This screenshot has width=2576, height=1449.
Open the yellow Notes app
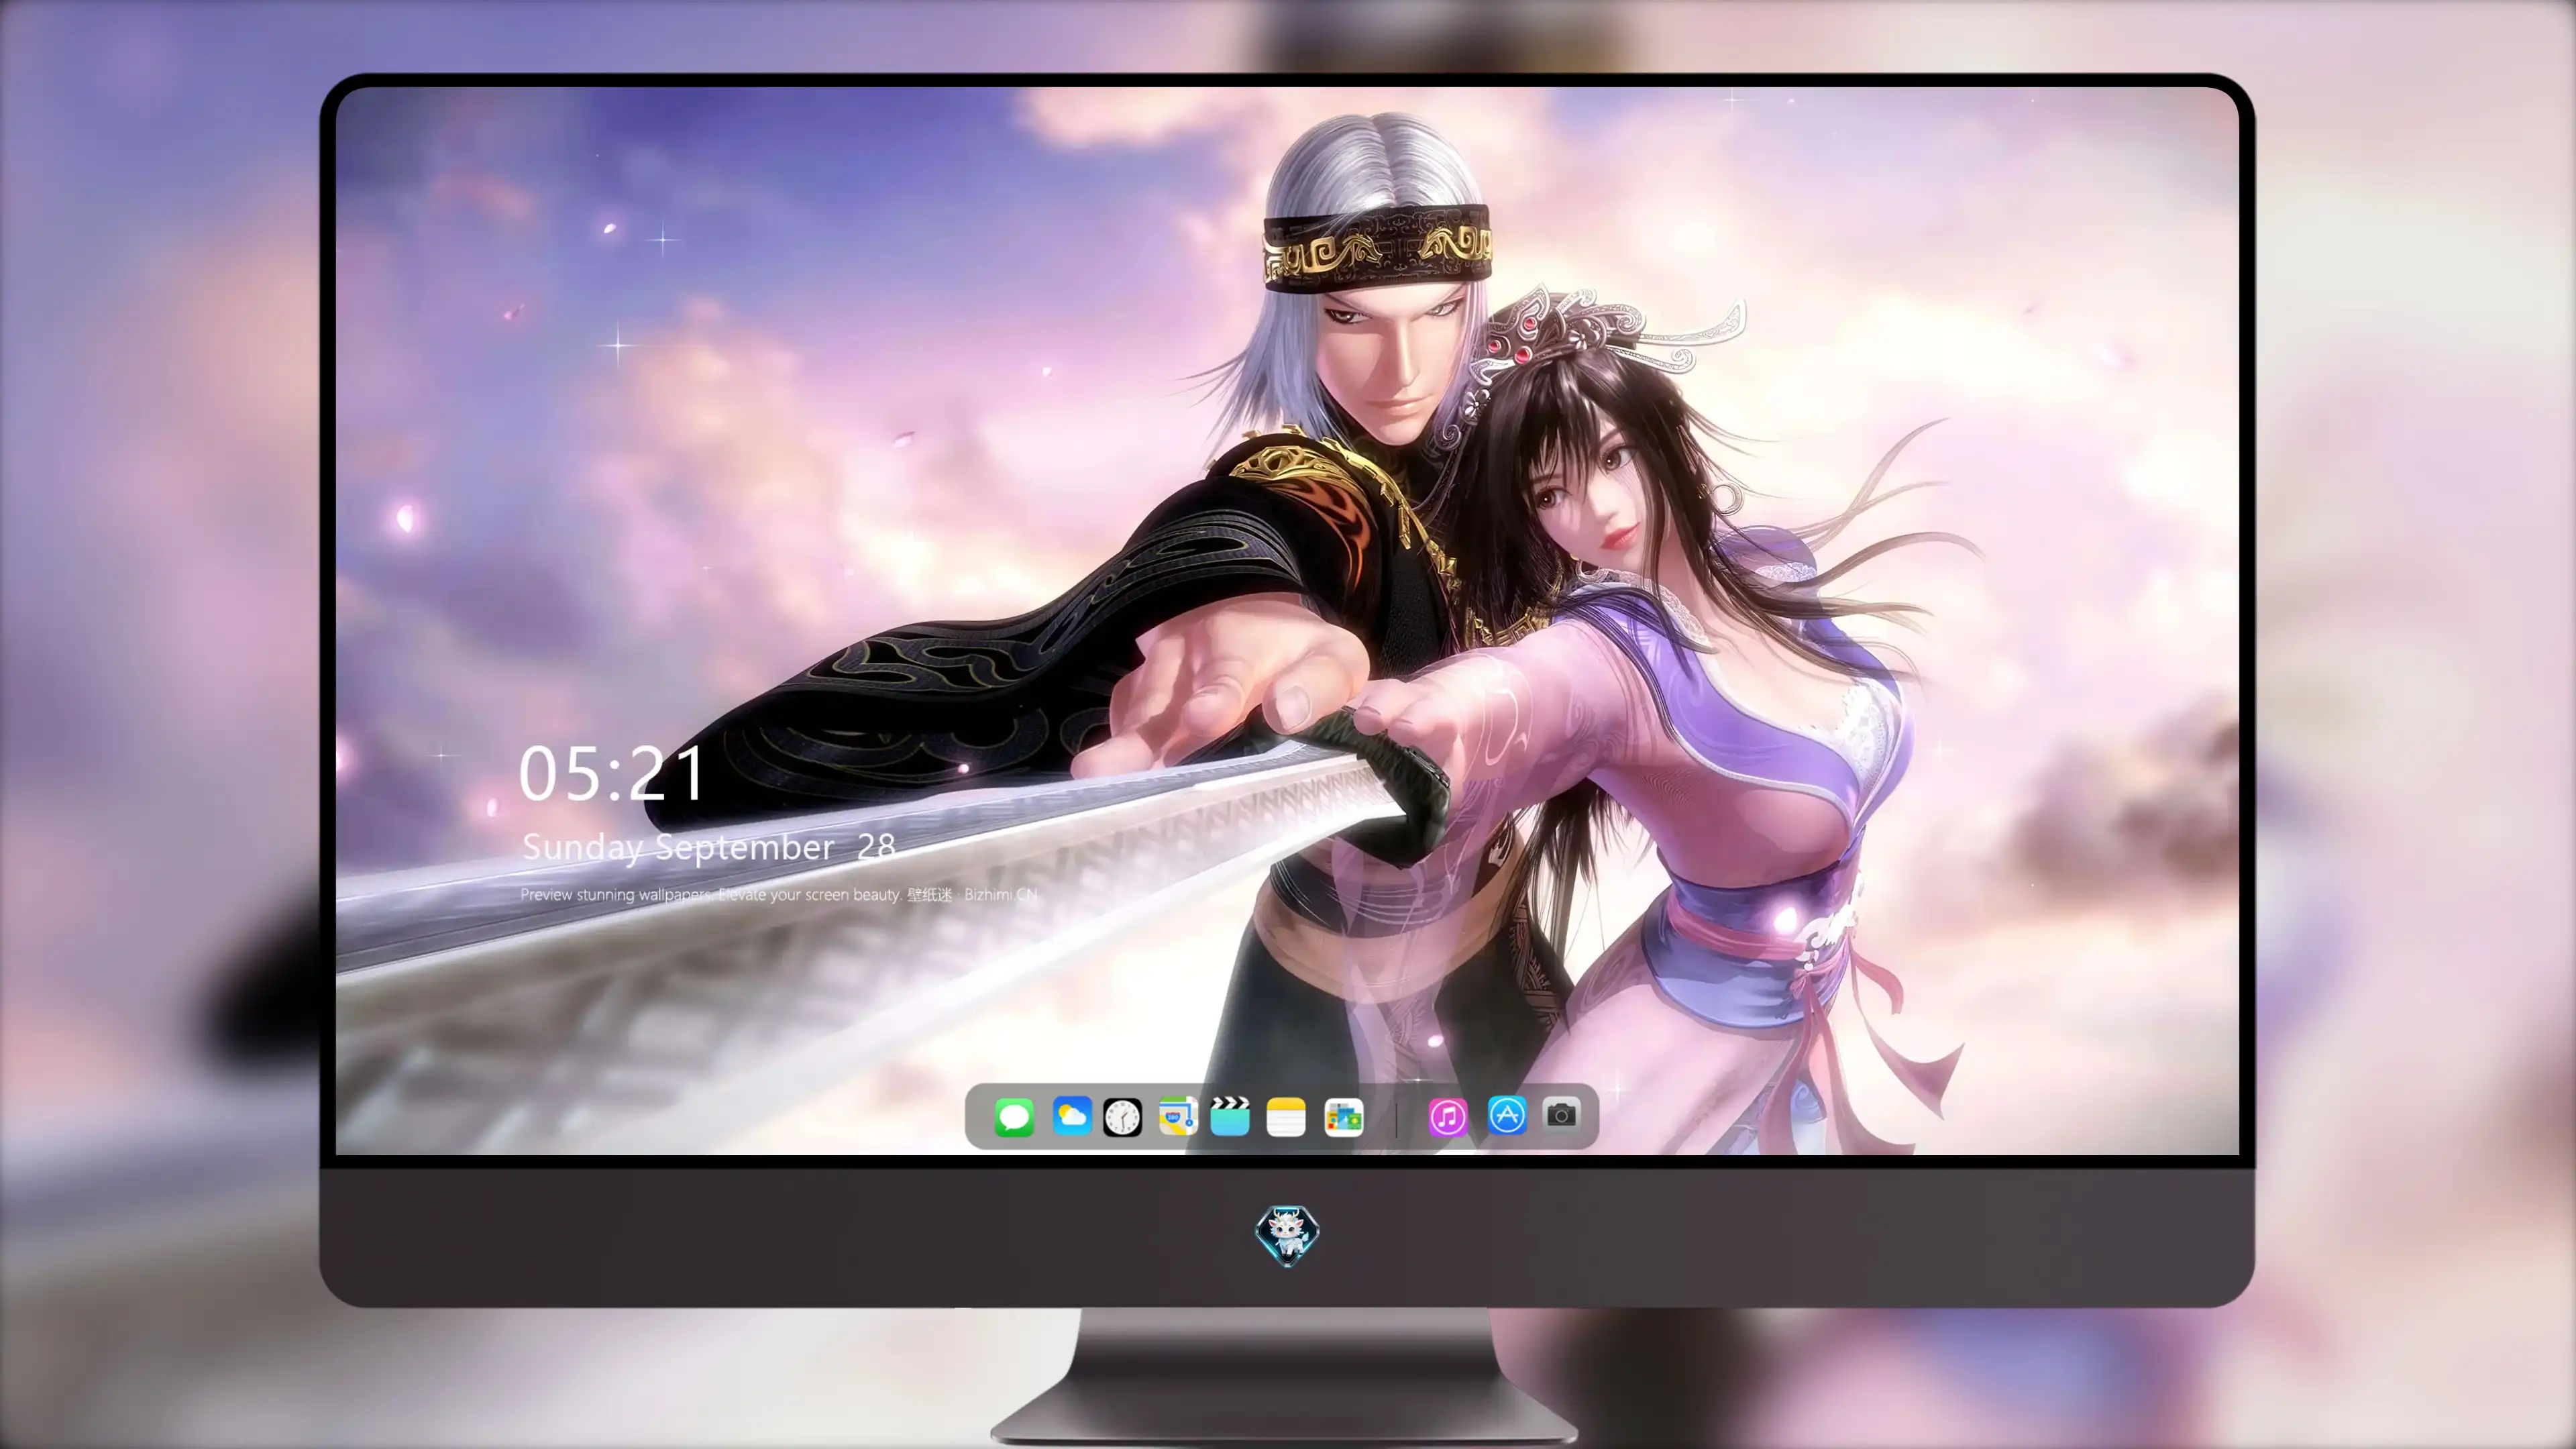tap(1286, 1117)
